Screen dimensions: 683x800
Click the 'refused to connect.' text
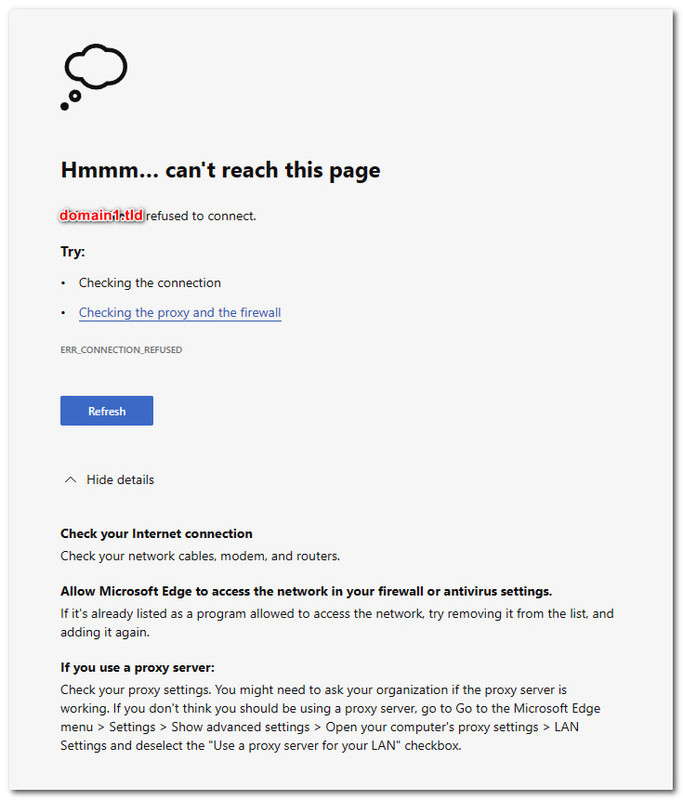point(201,216)
